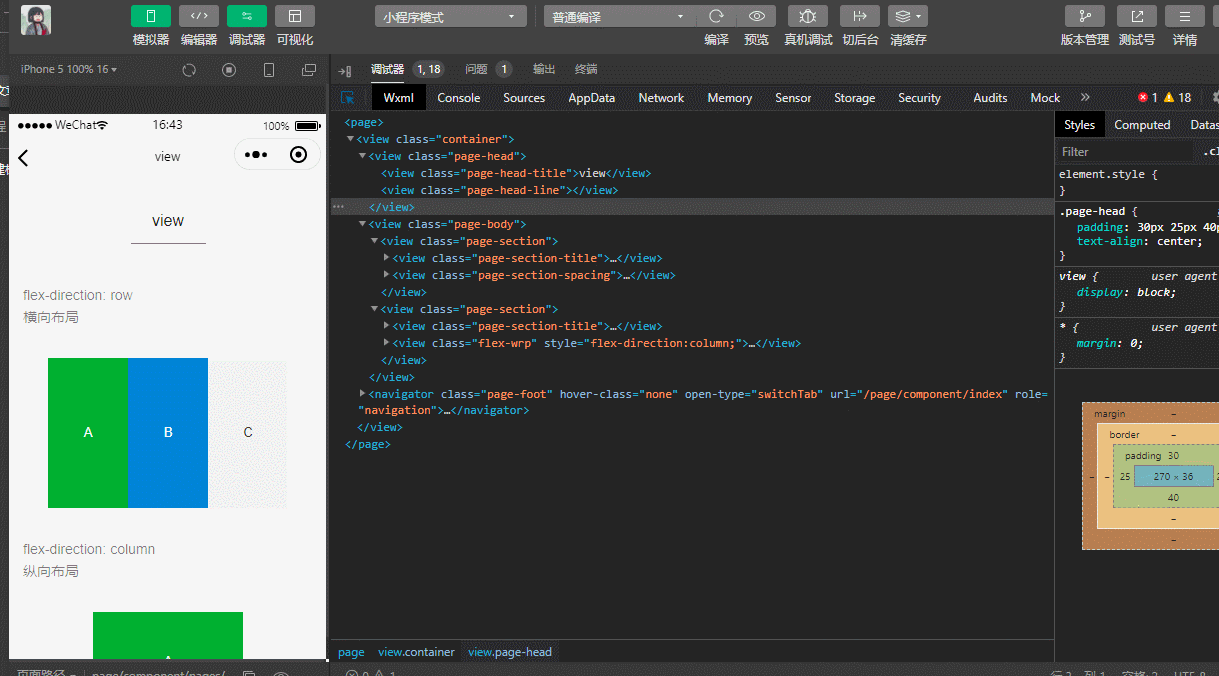Click the simulator rotate/refresh icon

189,70
